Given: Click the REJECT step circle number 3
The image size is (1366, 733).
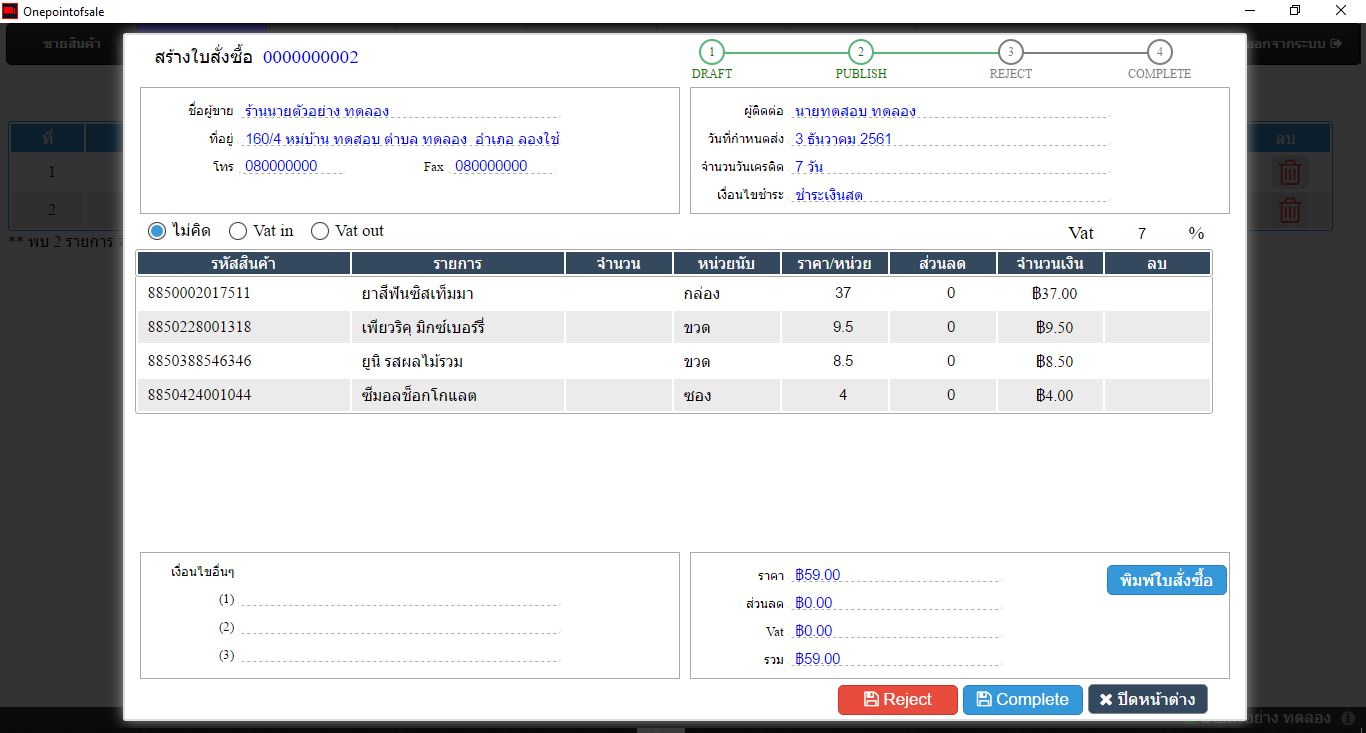Looking at the screenshot, I should coord(1010,52).
